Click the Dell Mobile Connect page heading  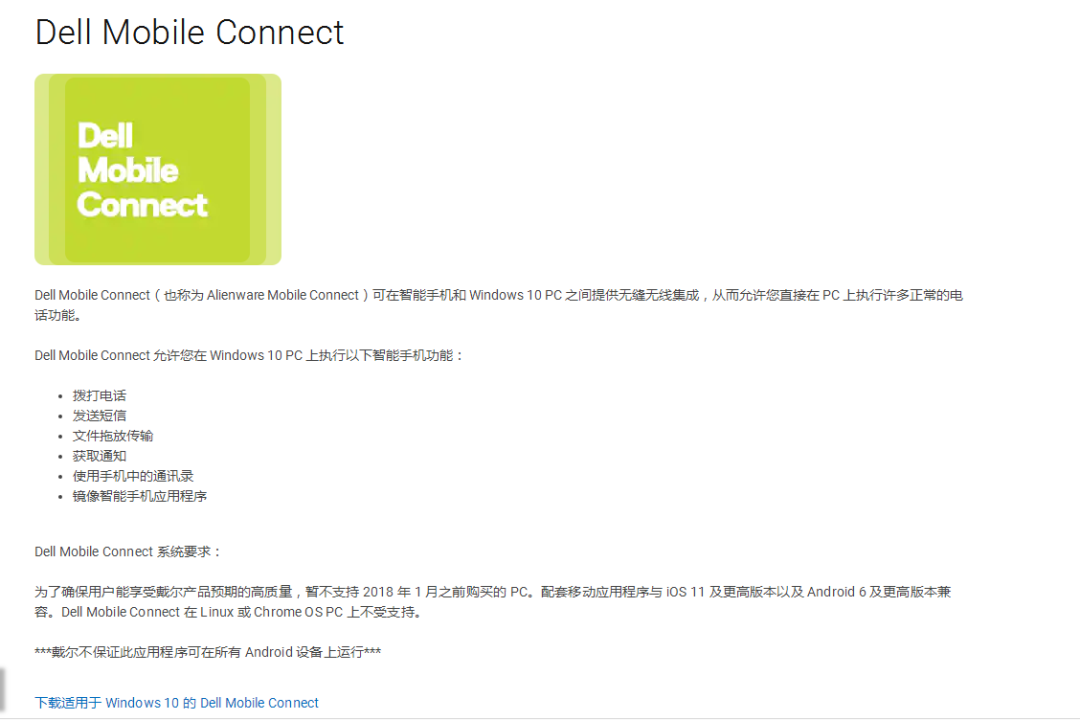pyautogui.click(x=189, y=32)
